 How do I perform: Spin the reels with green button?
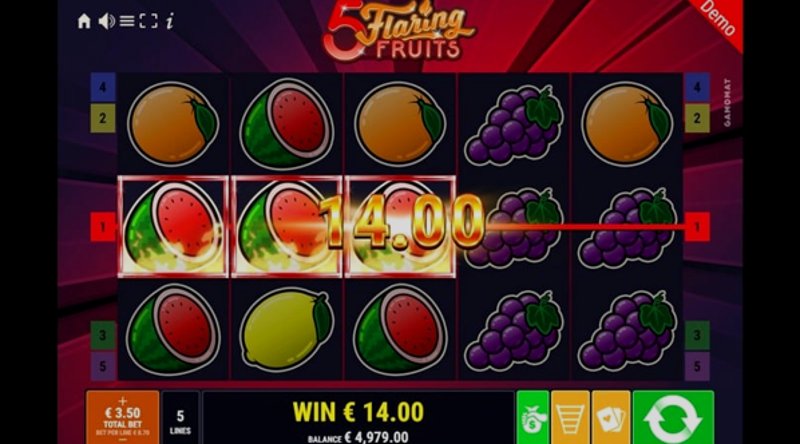tap(673, 417)
